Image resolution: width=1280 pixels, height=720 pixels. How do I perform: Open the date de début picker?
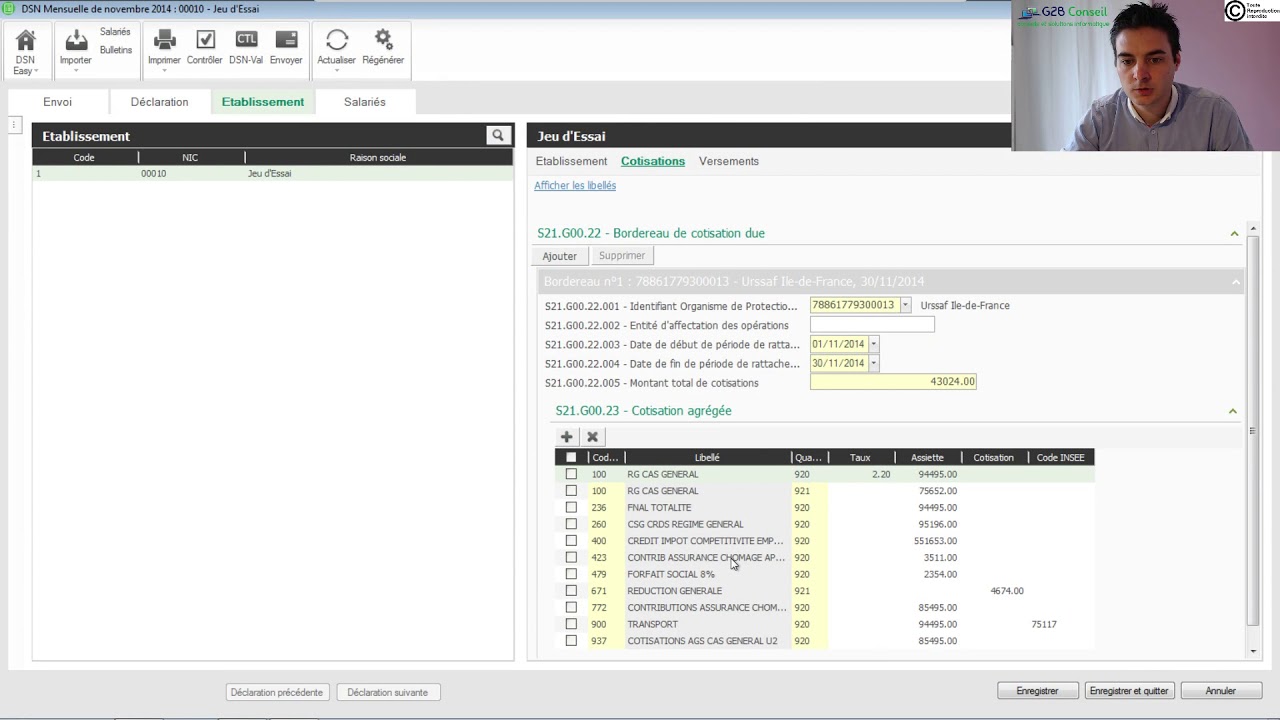click(873, 344)
